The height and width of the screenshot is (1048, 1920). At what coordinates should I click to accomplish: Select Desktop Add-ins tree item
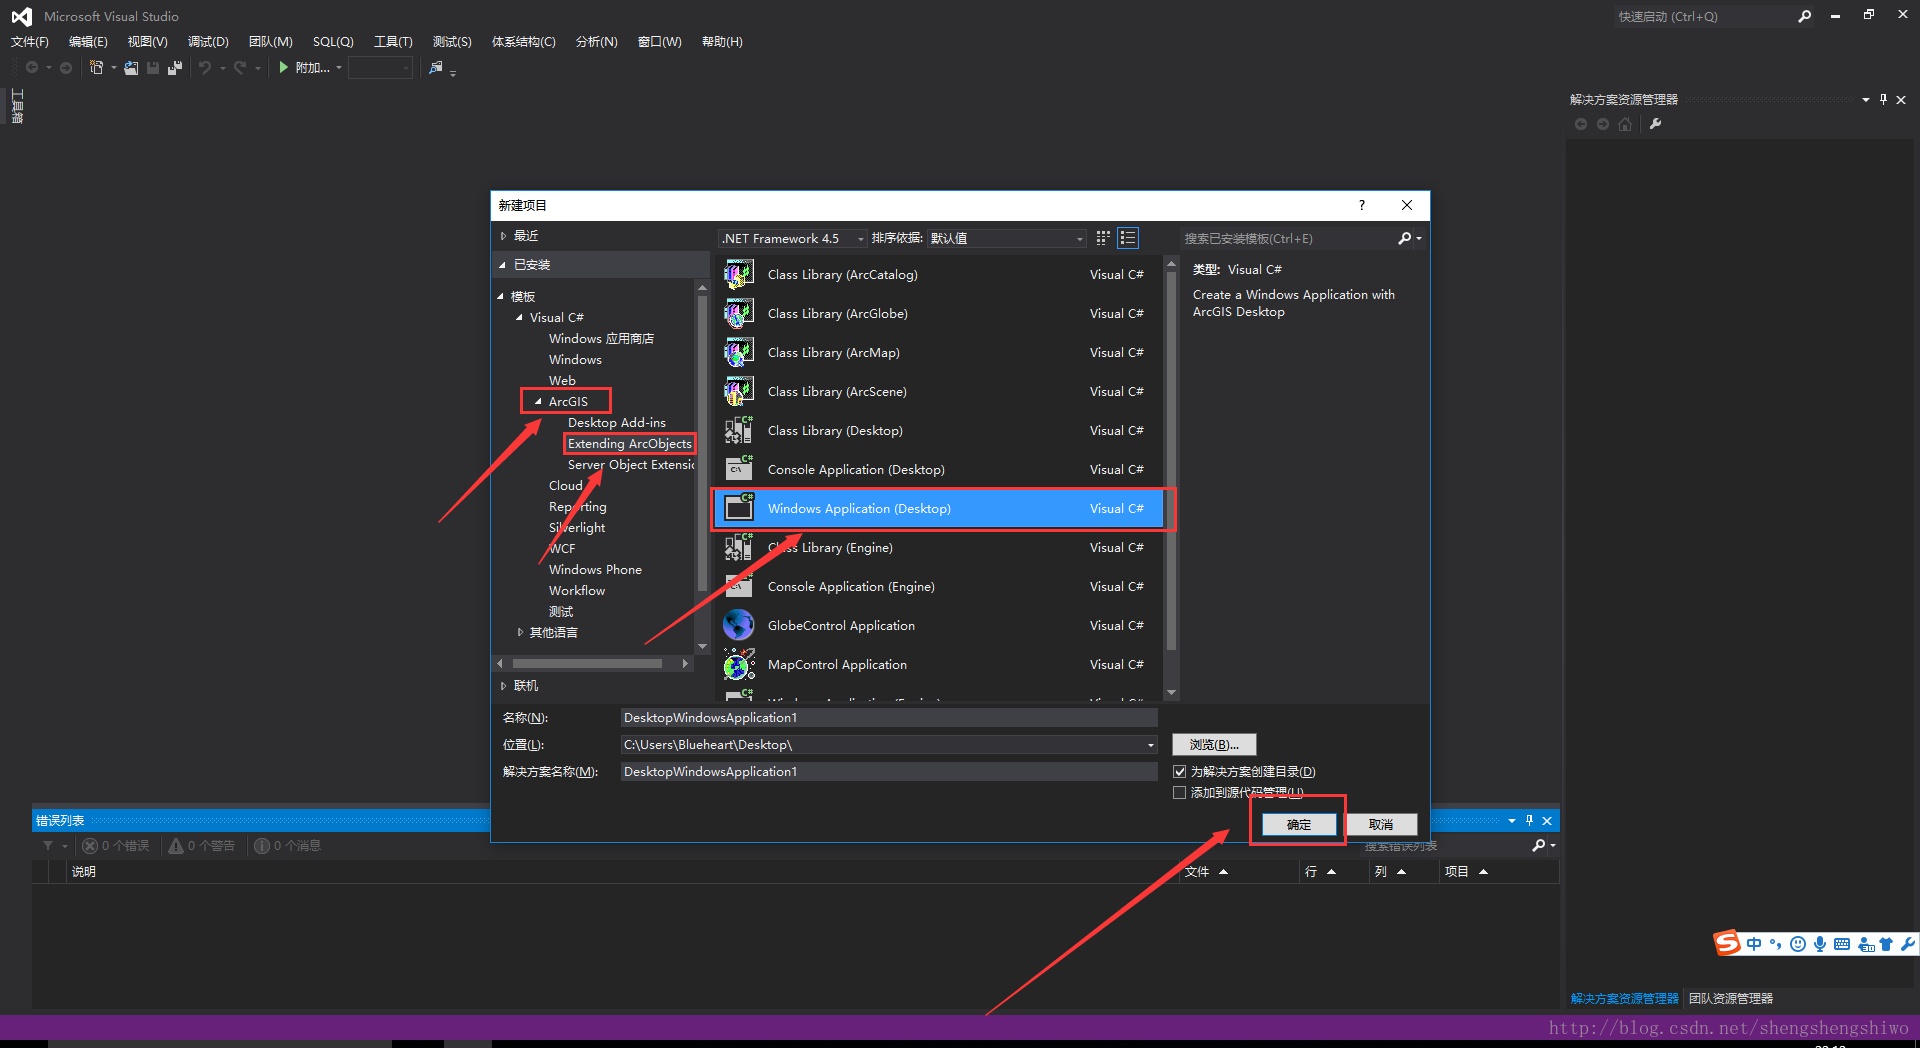[x=616, y=423]
